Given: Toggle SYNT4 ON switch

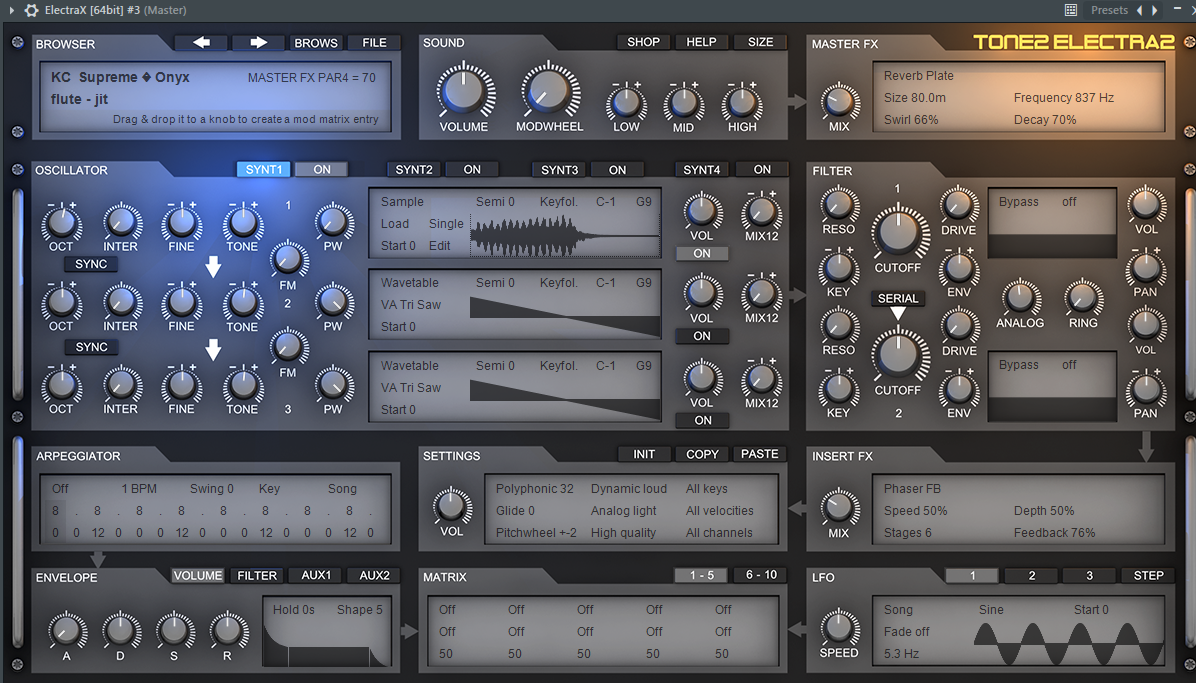Looking at the screenshot, I should (x=762, y=169).
